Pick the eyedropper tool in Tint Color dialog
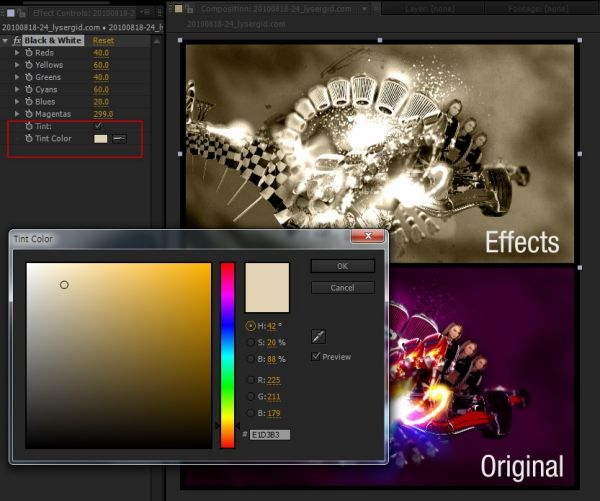600x501 pixels. [318, 336]
